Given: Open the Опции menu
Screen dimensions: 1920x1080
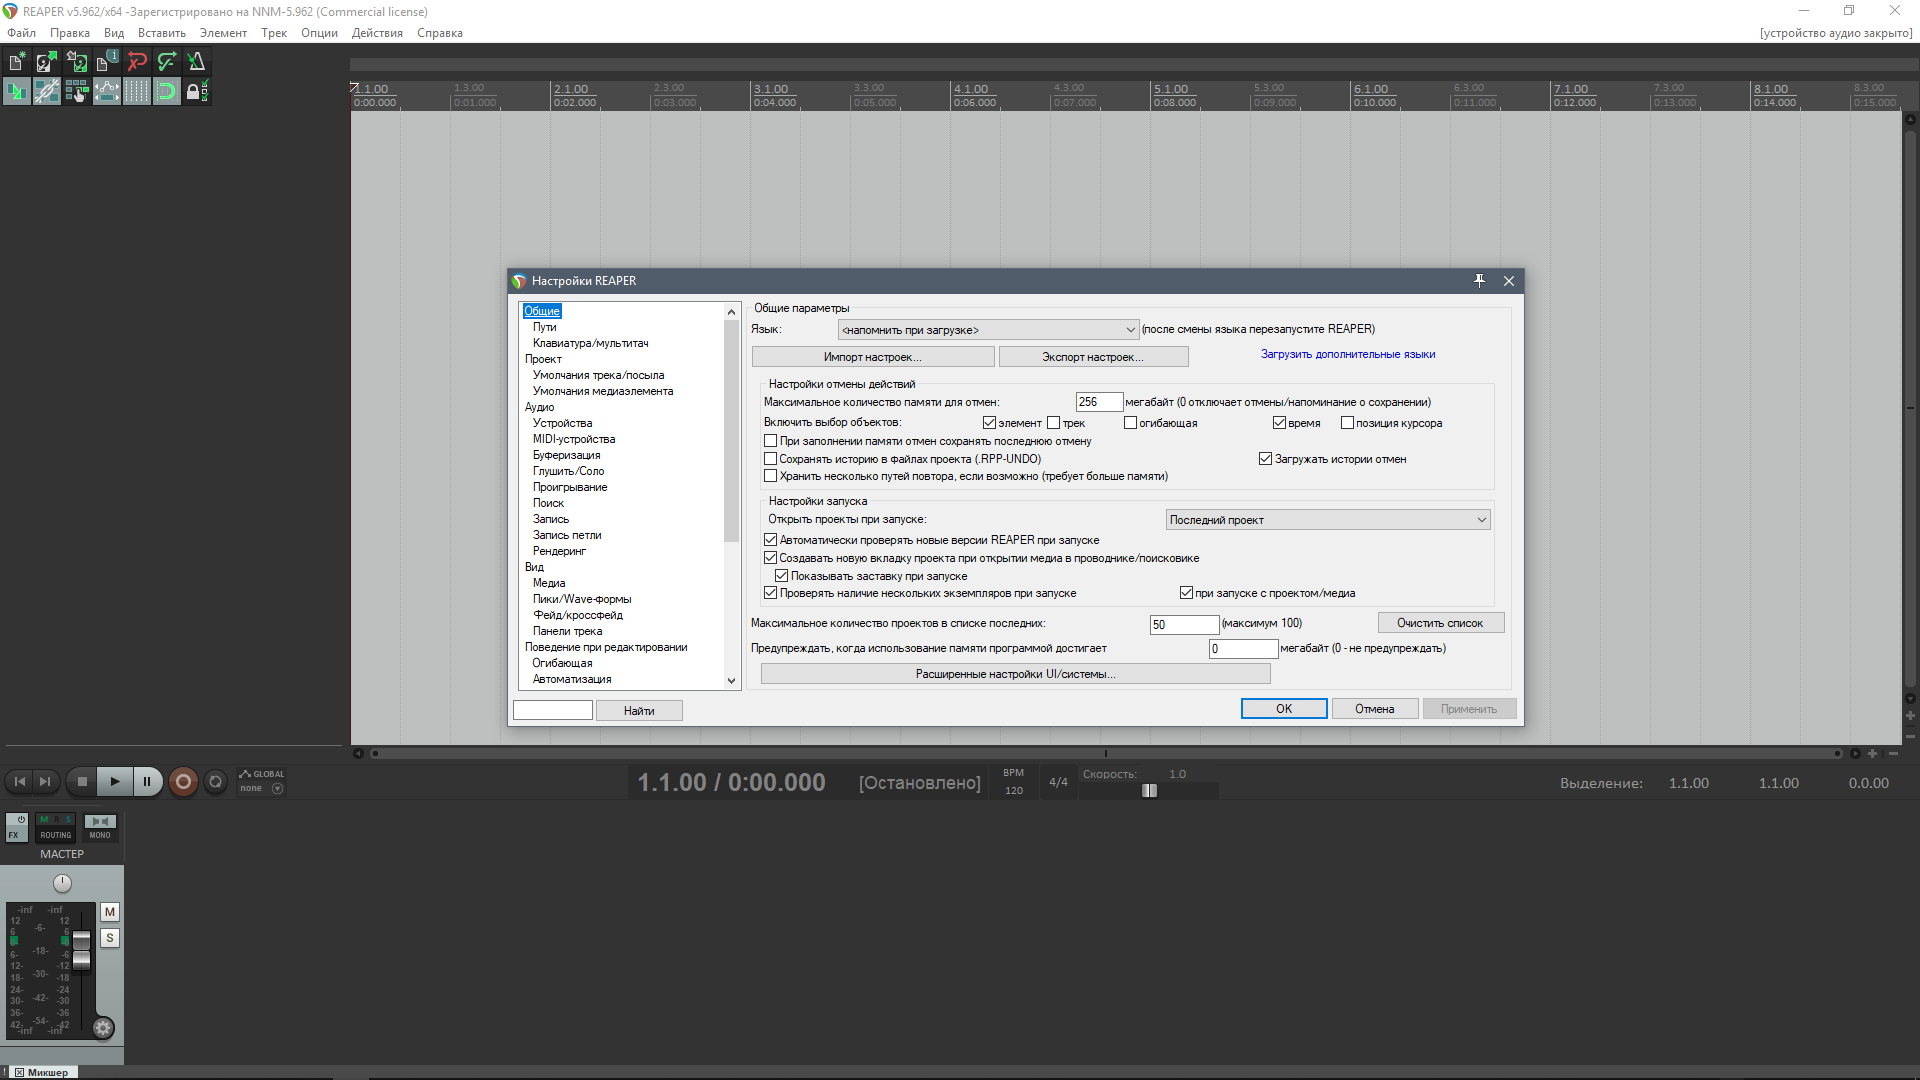Looking at the screenshot, I should tap(319, 33).
